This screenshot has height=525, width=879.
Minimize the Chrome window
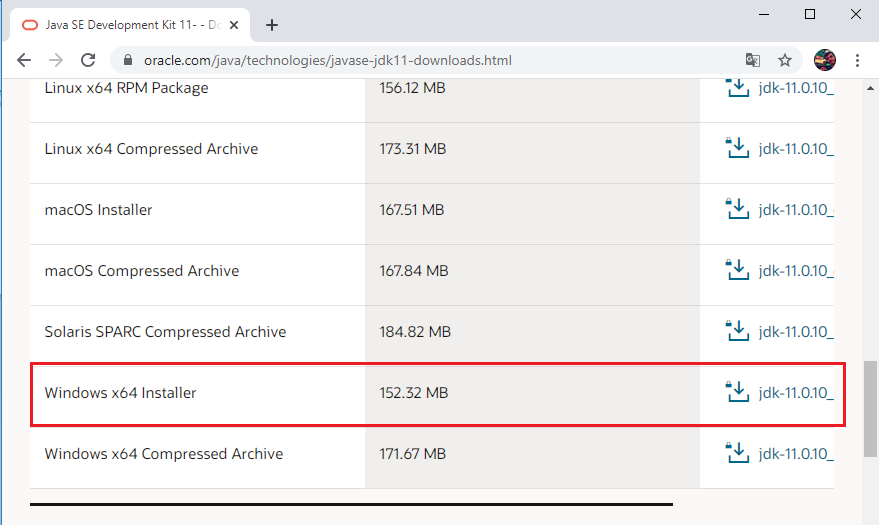point(764,14)
